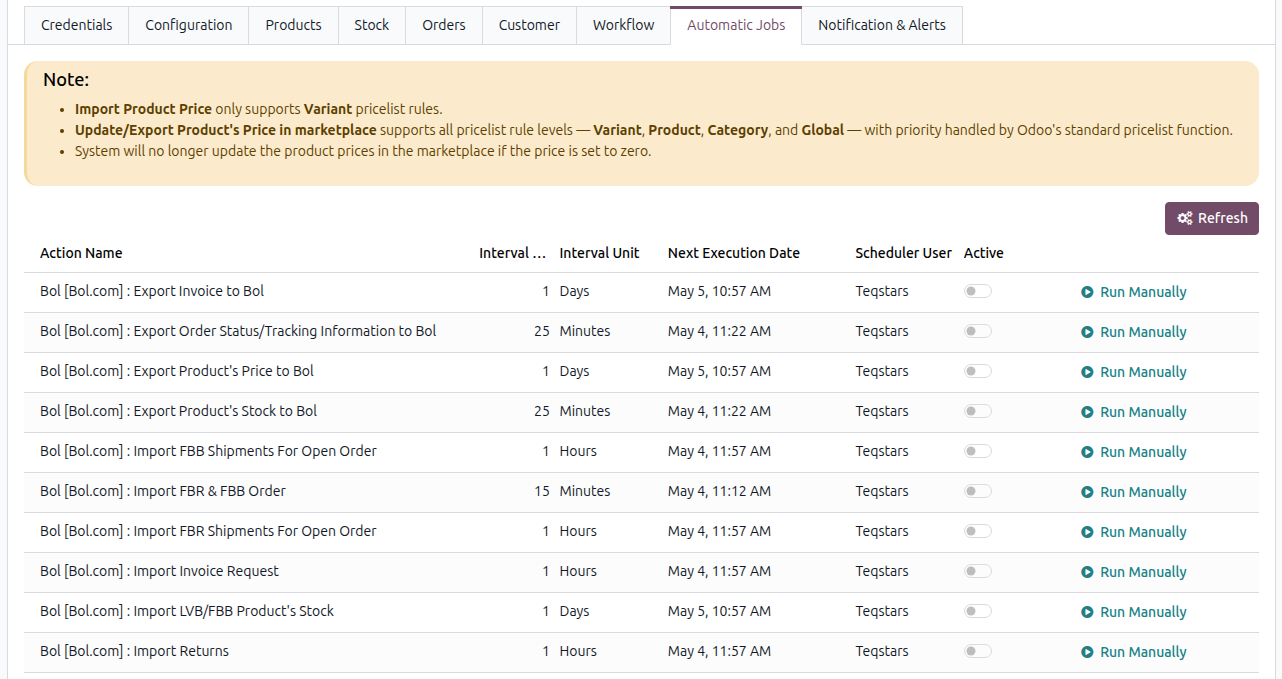Enable the Export Invoice to Bol job
1282x679 pixels.
pos(977,291)
